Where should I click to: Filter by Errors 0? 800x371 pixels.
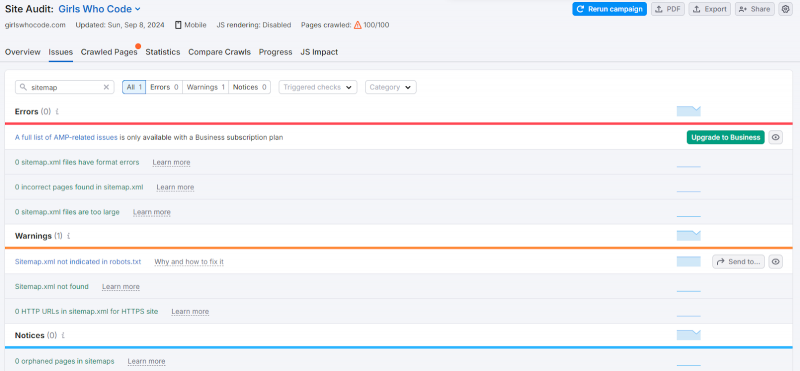point(164,87)
